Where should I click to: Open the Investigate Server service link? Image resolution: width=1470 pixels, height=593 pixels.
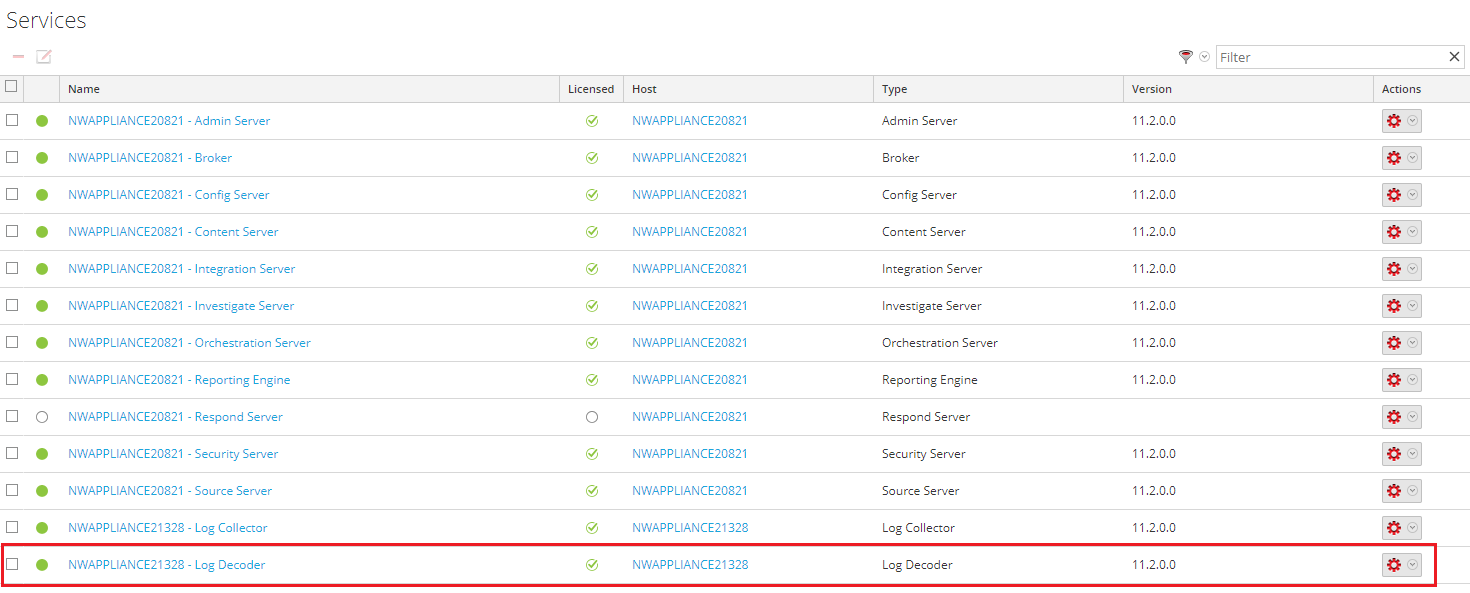point(181,305)
